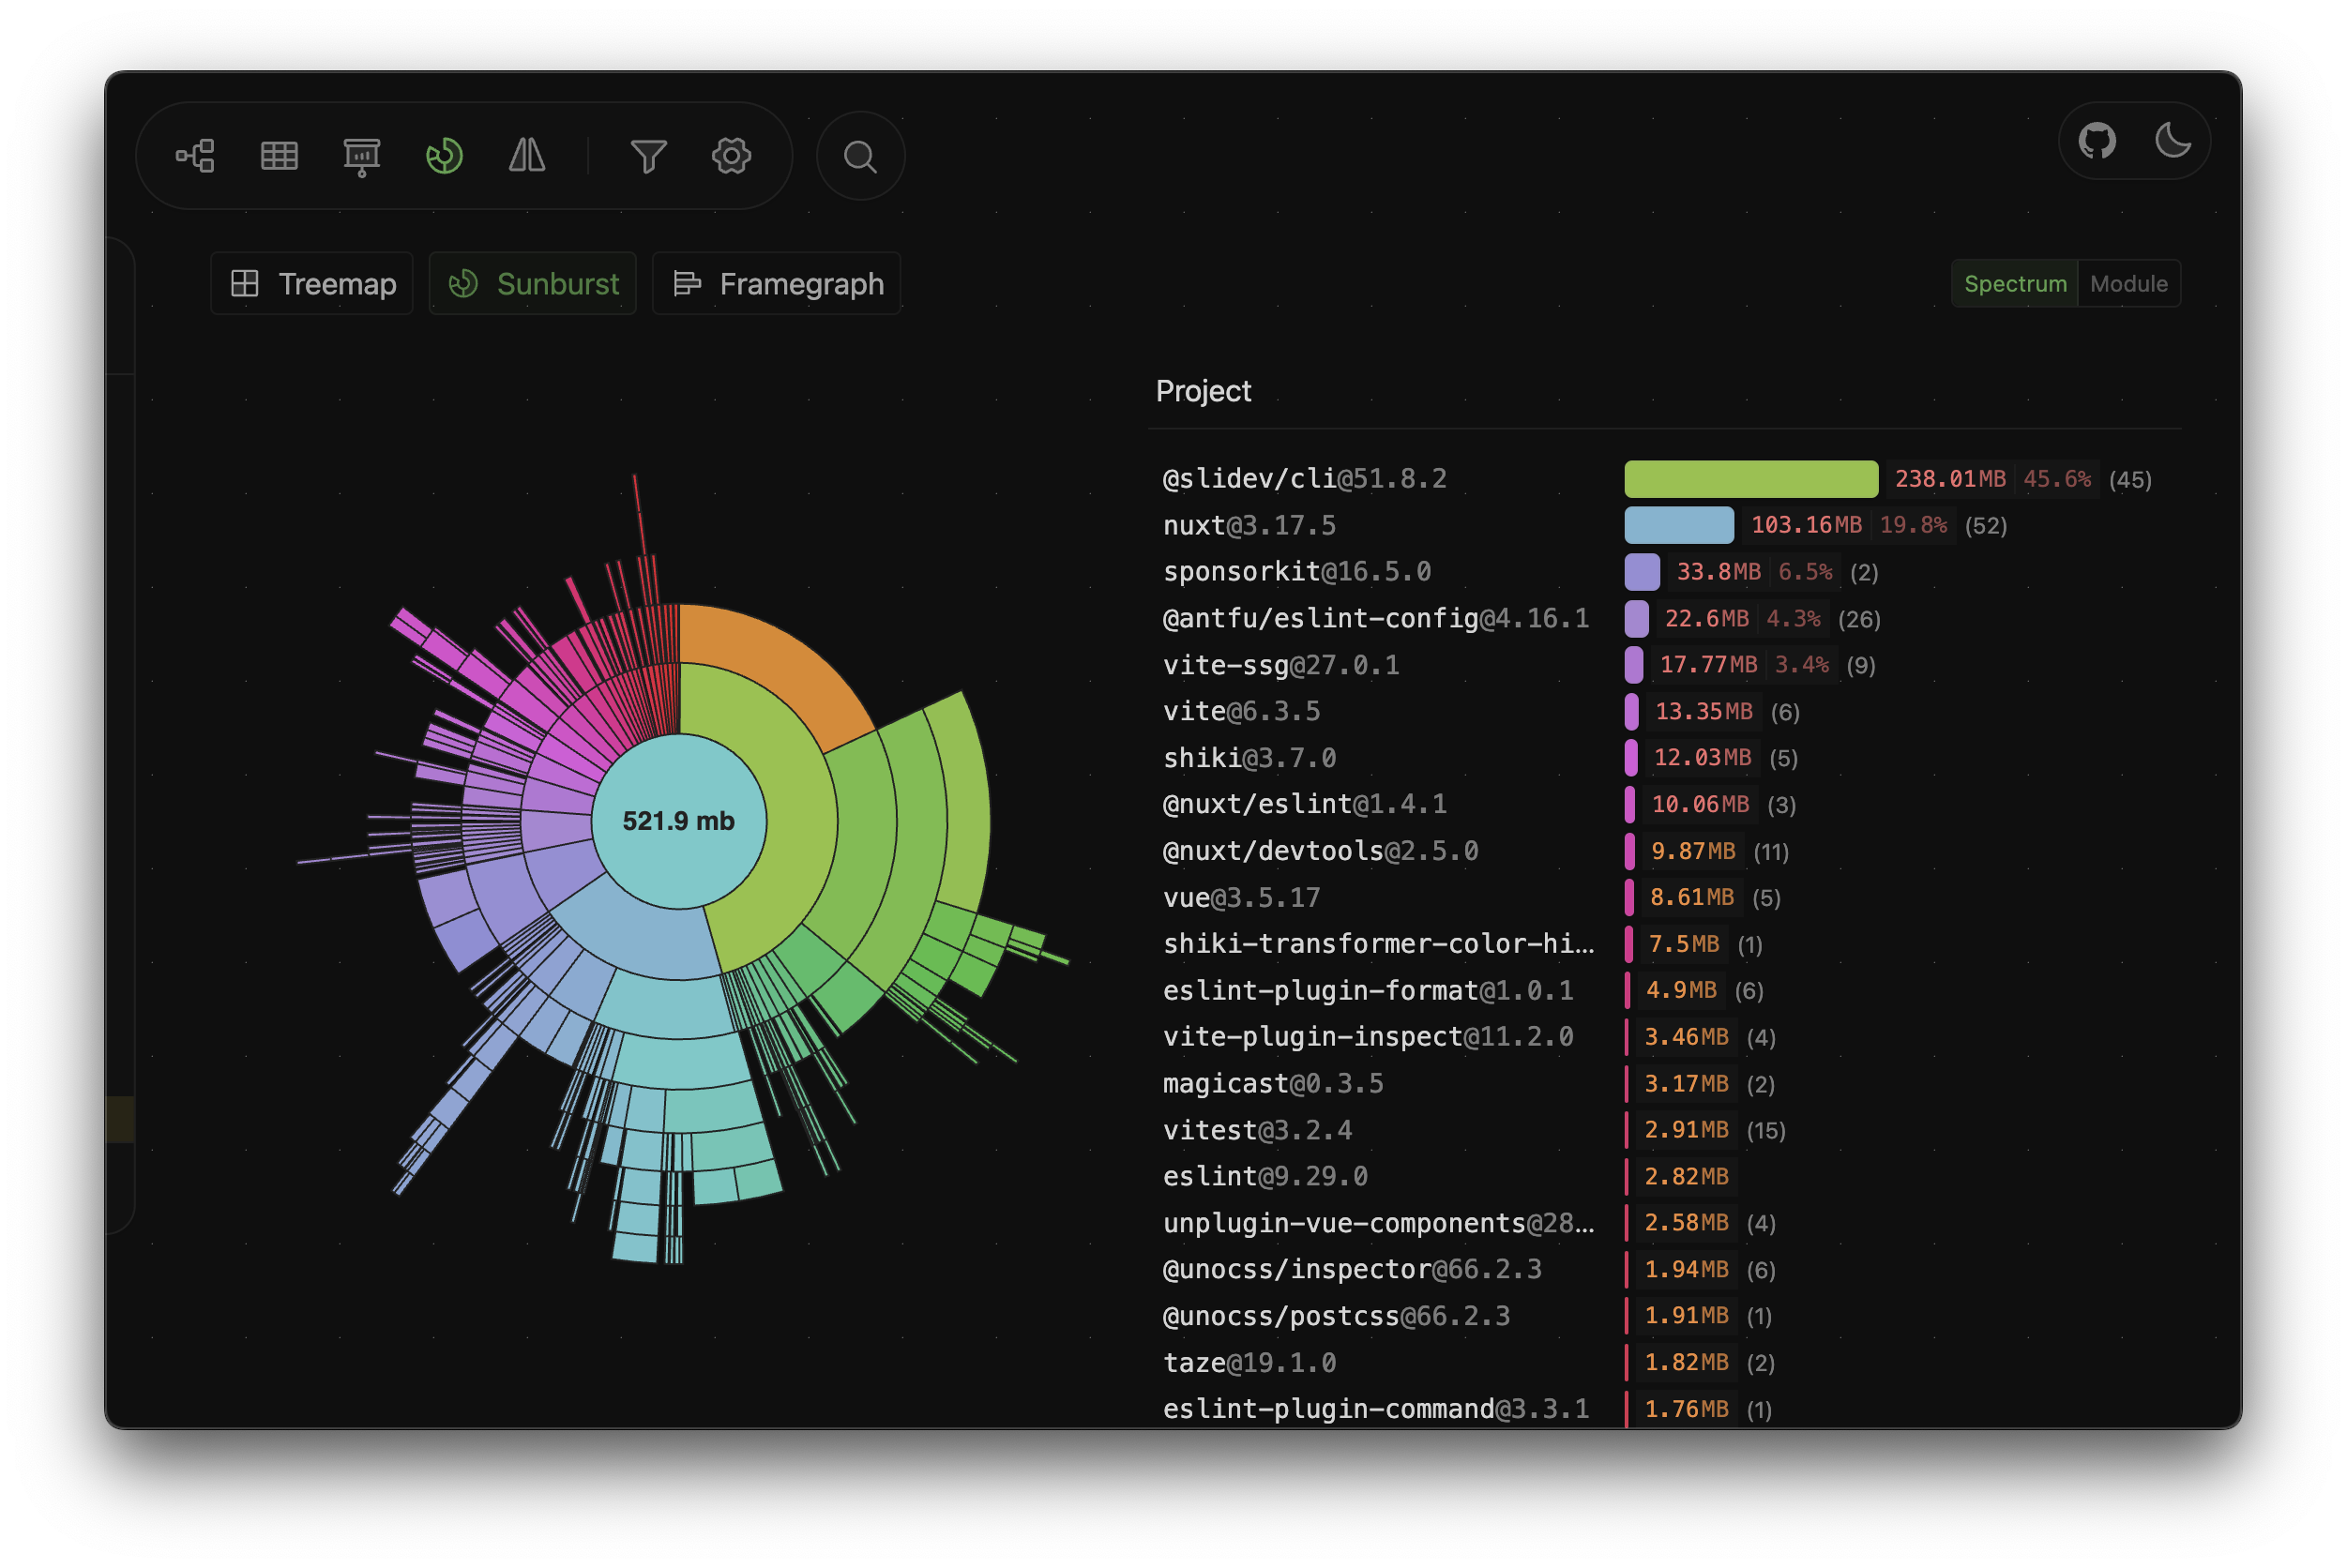This screenshot has width=2347, height=1568.
Task: Select the Spectrum color mode
Action: (x=2015, y=284)
